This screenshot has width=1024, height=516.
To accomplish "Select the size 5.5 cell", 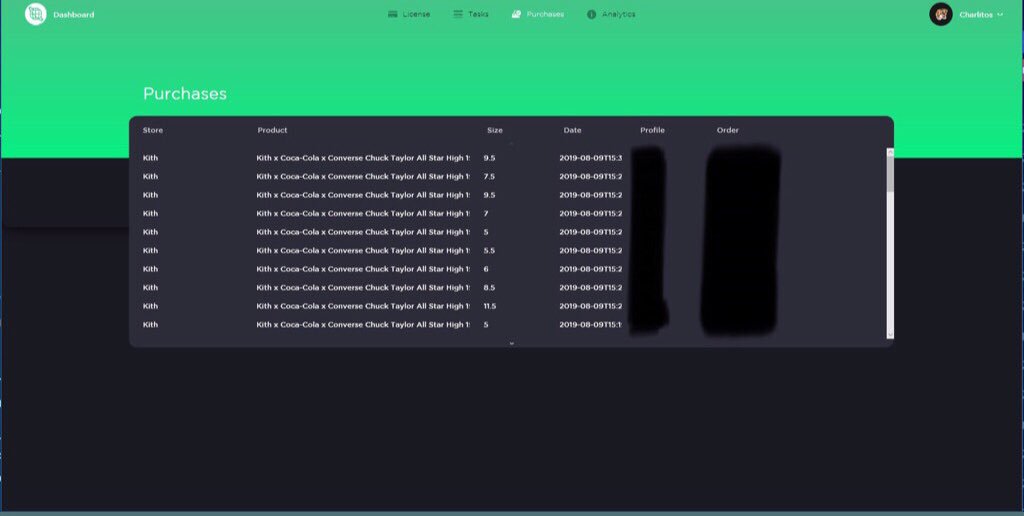I will [x=489, y=251].
